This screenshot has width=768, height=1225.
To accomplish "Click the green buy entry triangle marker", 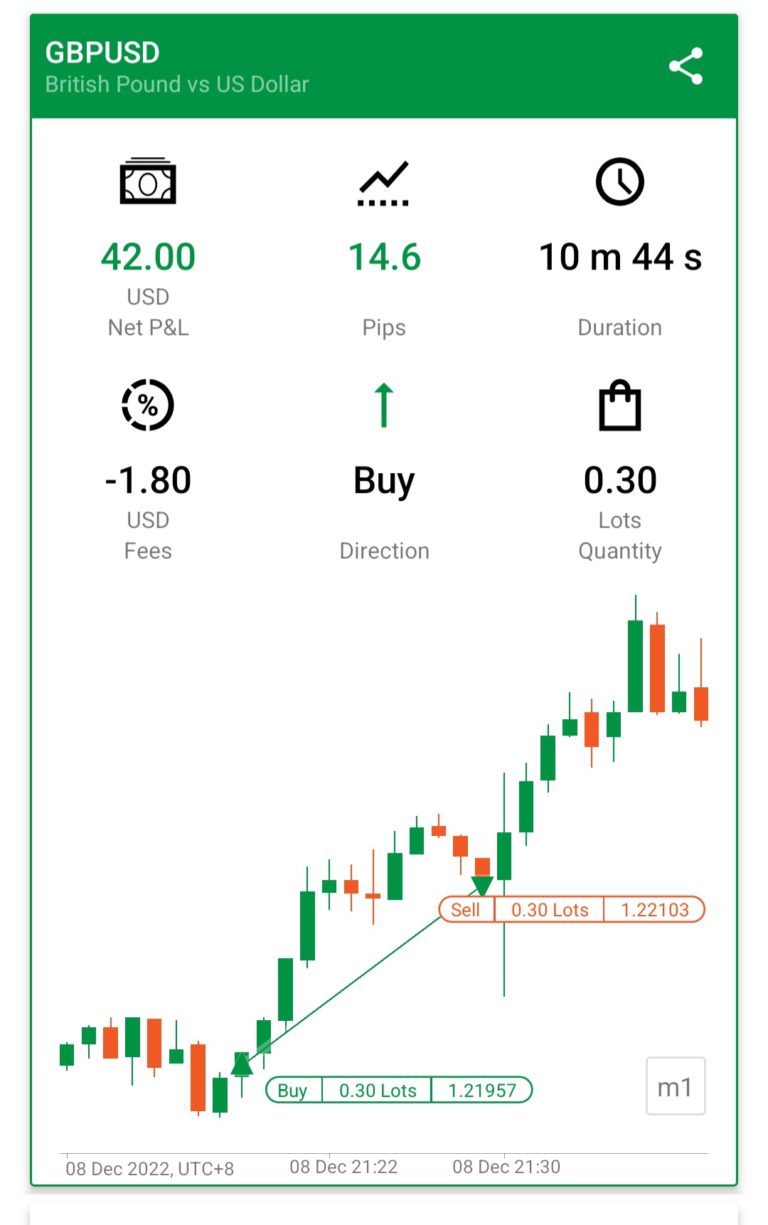I will click(x=242, y=1064).
